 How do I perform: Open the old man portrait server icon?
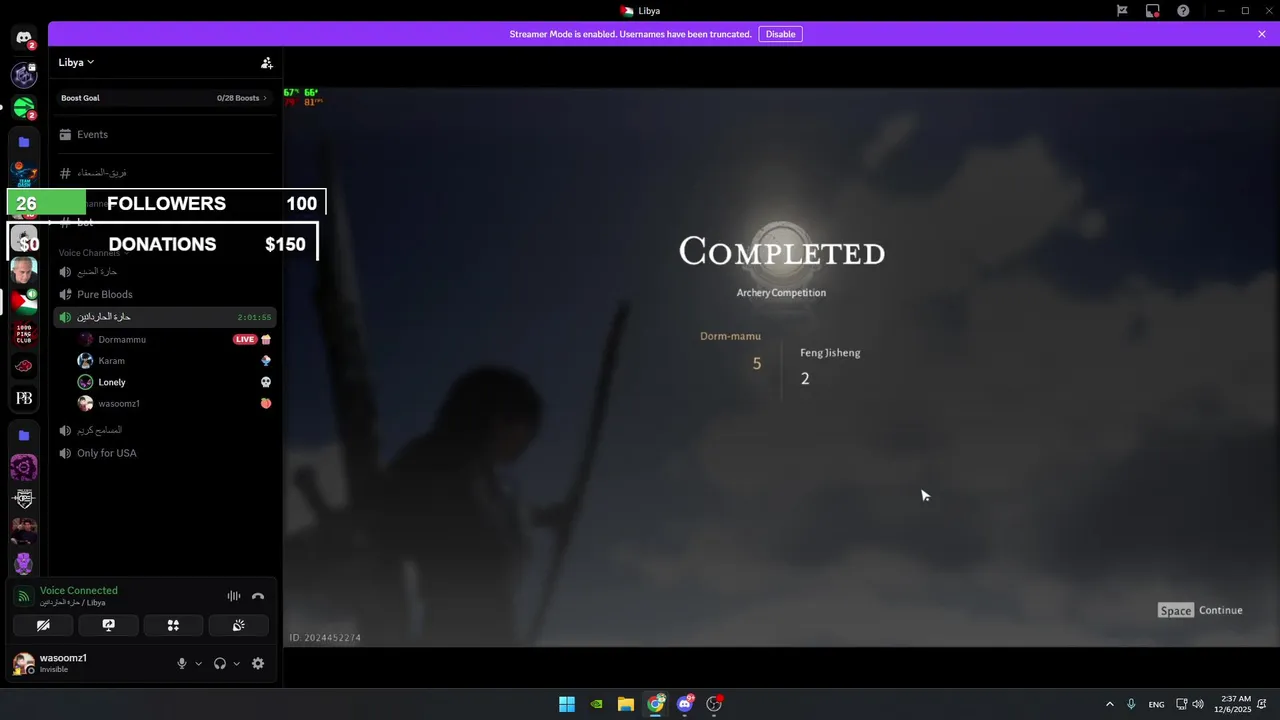(24, 269)
